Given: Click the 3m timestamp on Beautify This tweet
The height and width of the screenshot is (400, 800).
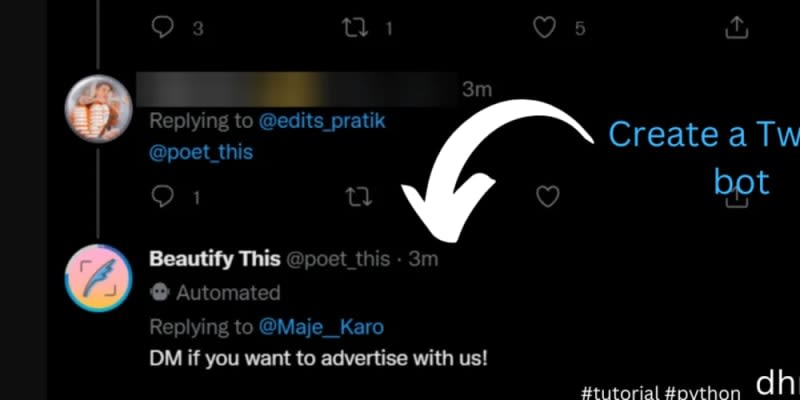Looking at the screenshot, I should [423, 259].
